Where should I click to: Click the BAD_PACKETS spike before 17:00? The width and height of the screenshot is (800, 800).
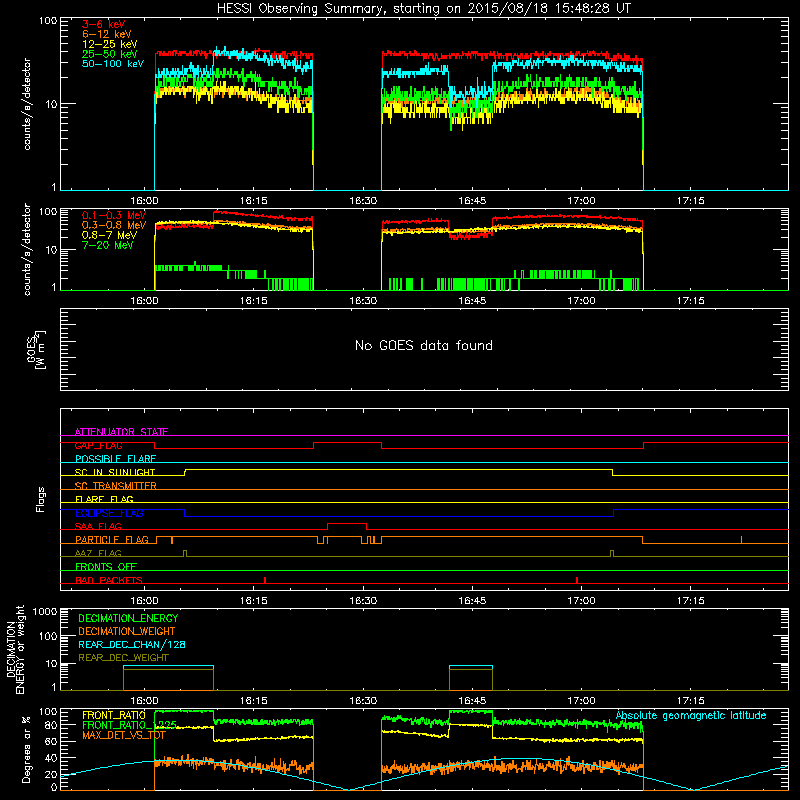[577, 580]
